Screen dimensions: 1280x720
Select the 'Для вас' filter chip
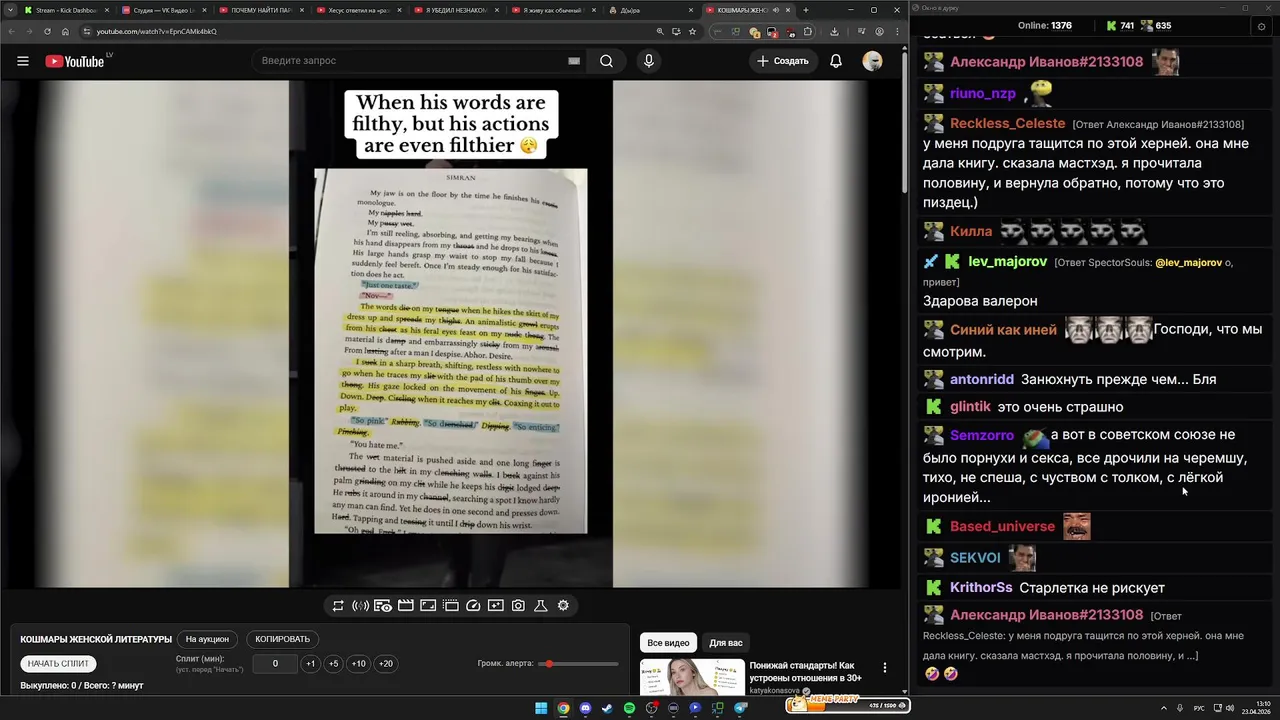(x=726, y=643)
